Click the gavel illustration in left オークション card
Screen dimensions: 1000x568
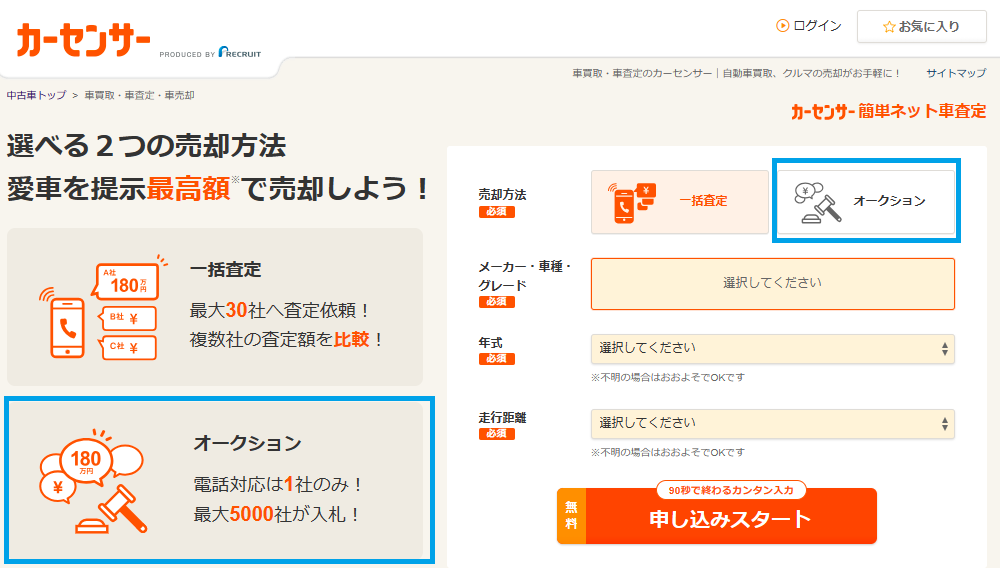coord(112,509)
